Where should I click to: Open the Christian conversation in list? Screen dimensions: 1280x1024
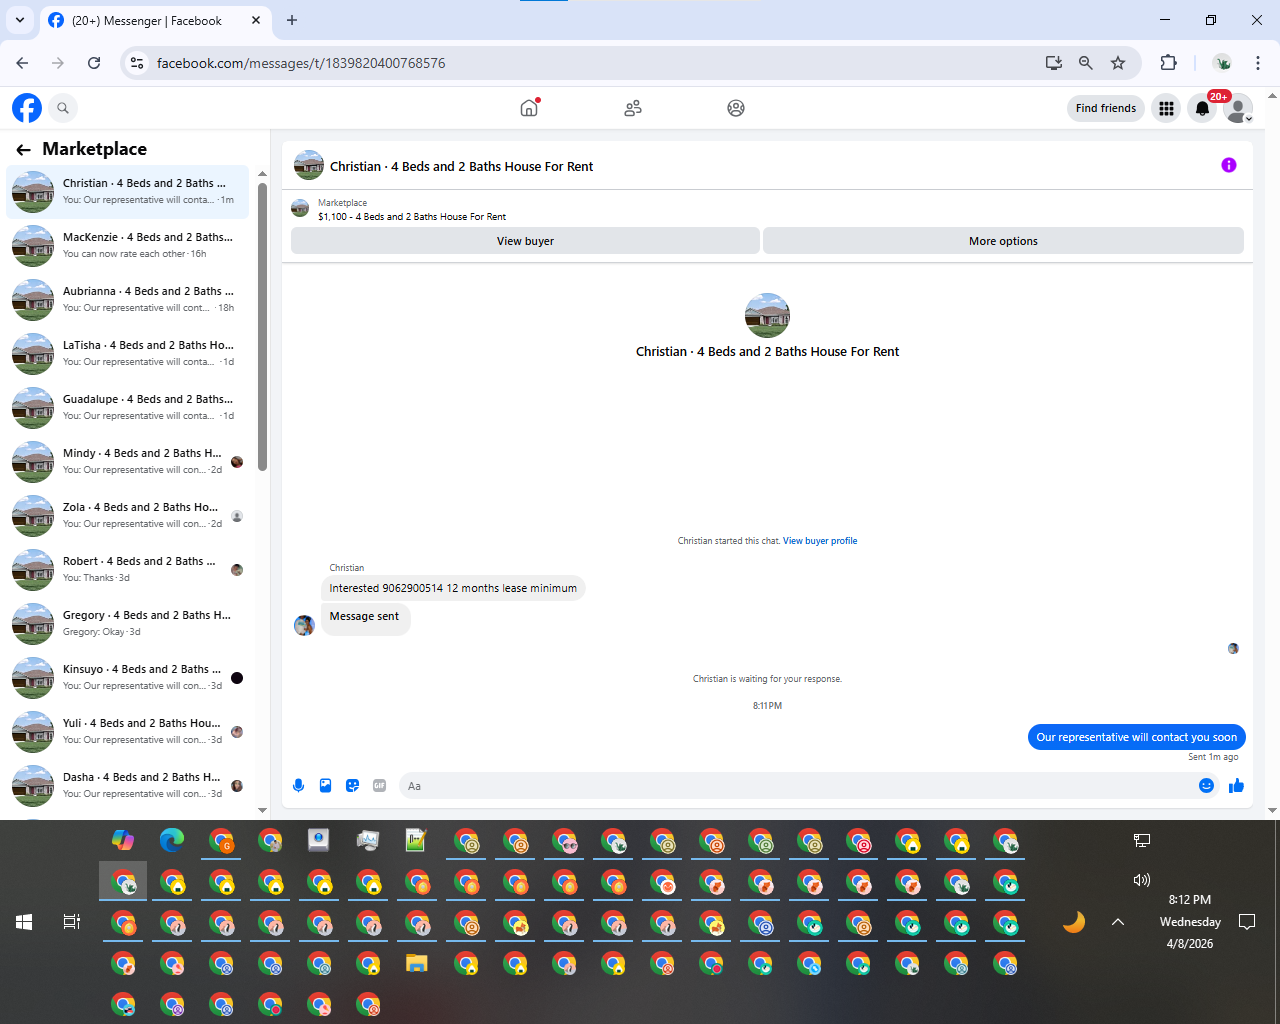128,191
